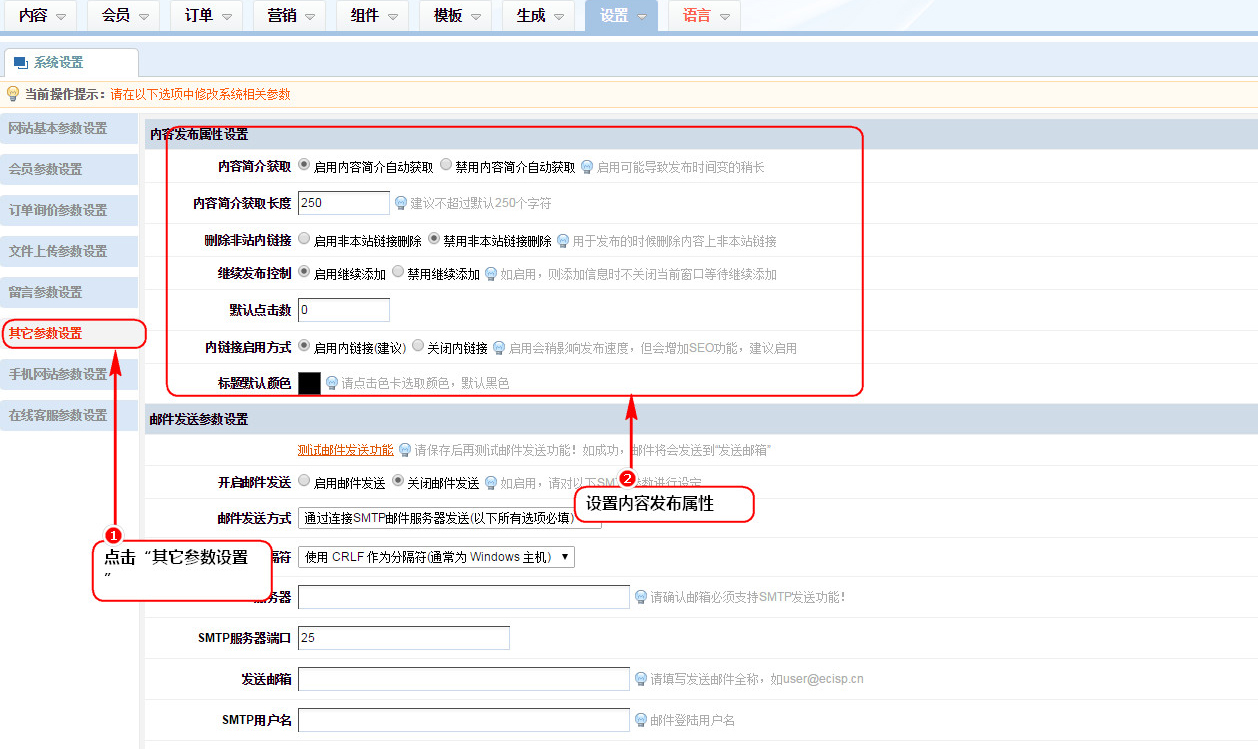Go to 其它参数设置 in the sidebar
1258x749 pixels.
(x=46, y=334)
